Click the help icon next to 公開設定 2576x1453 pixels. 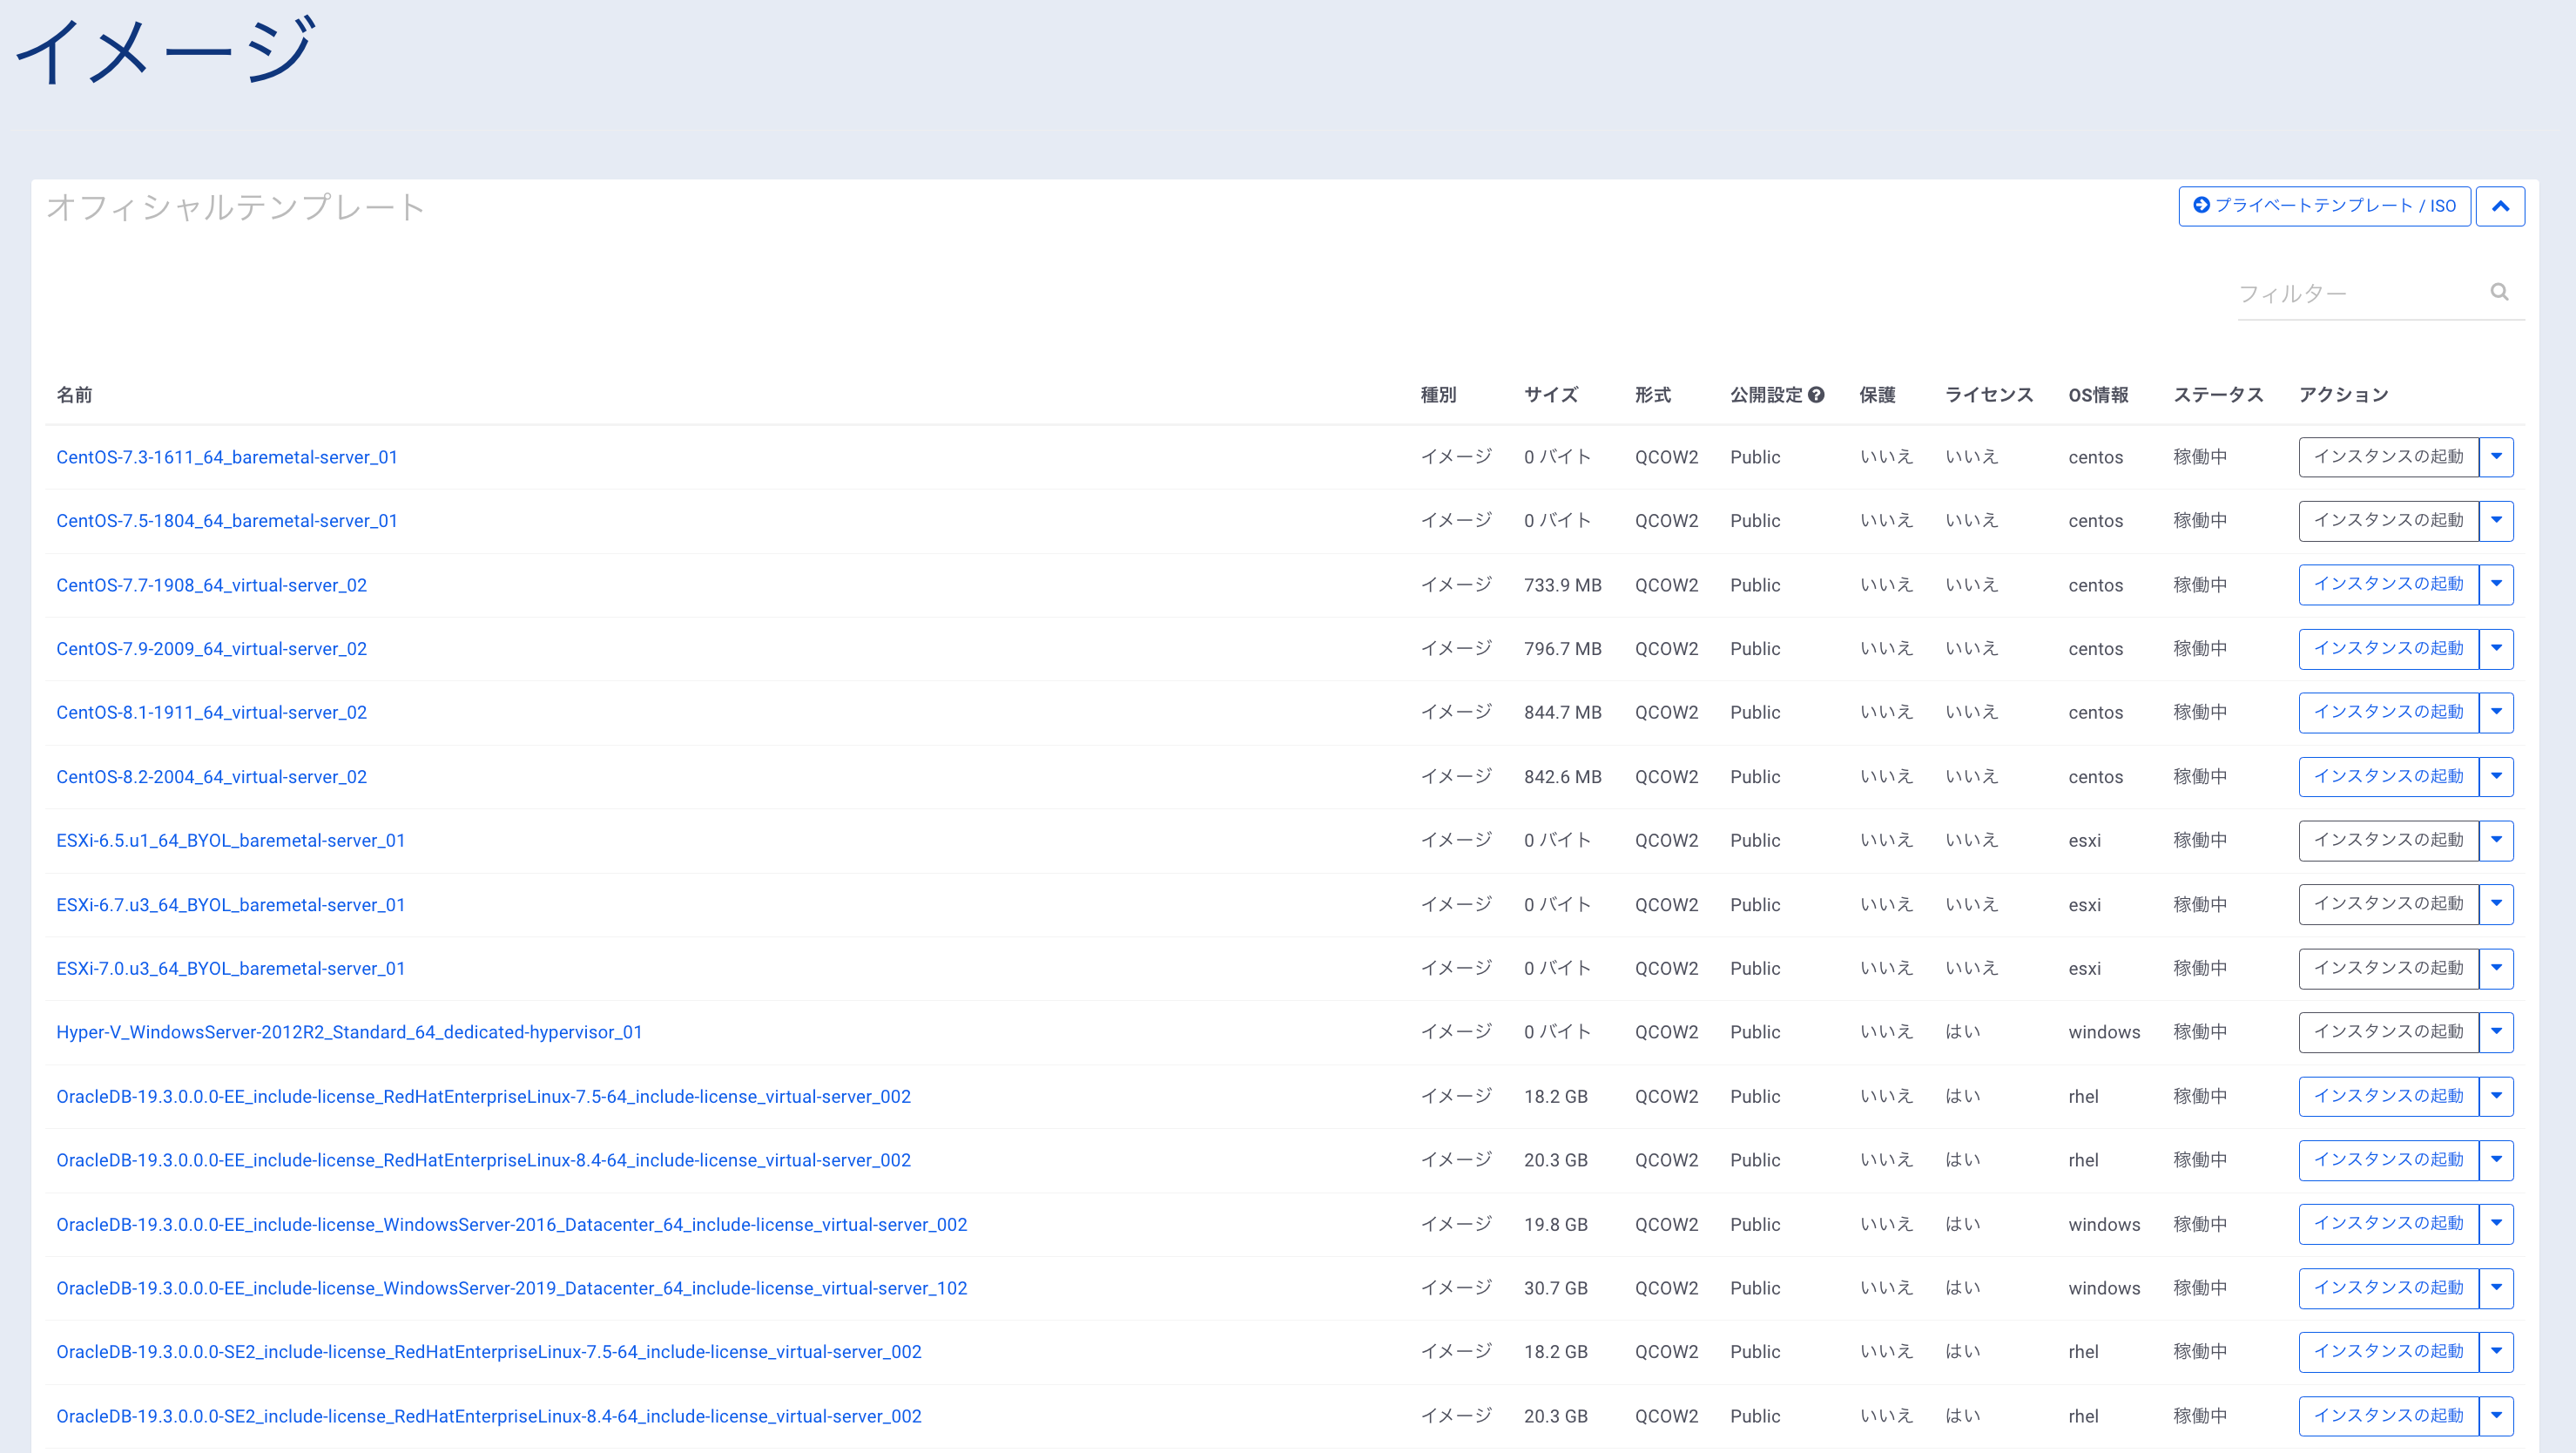1816,395
